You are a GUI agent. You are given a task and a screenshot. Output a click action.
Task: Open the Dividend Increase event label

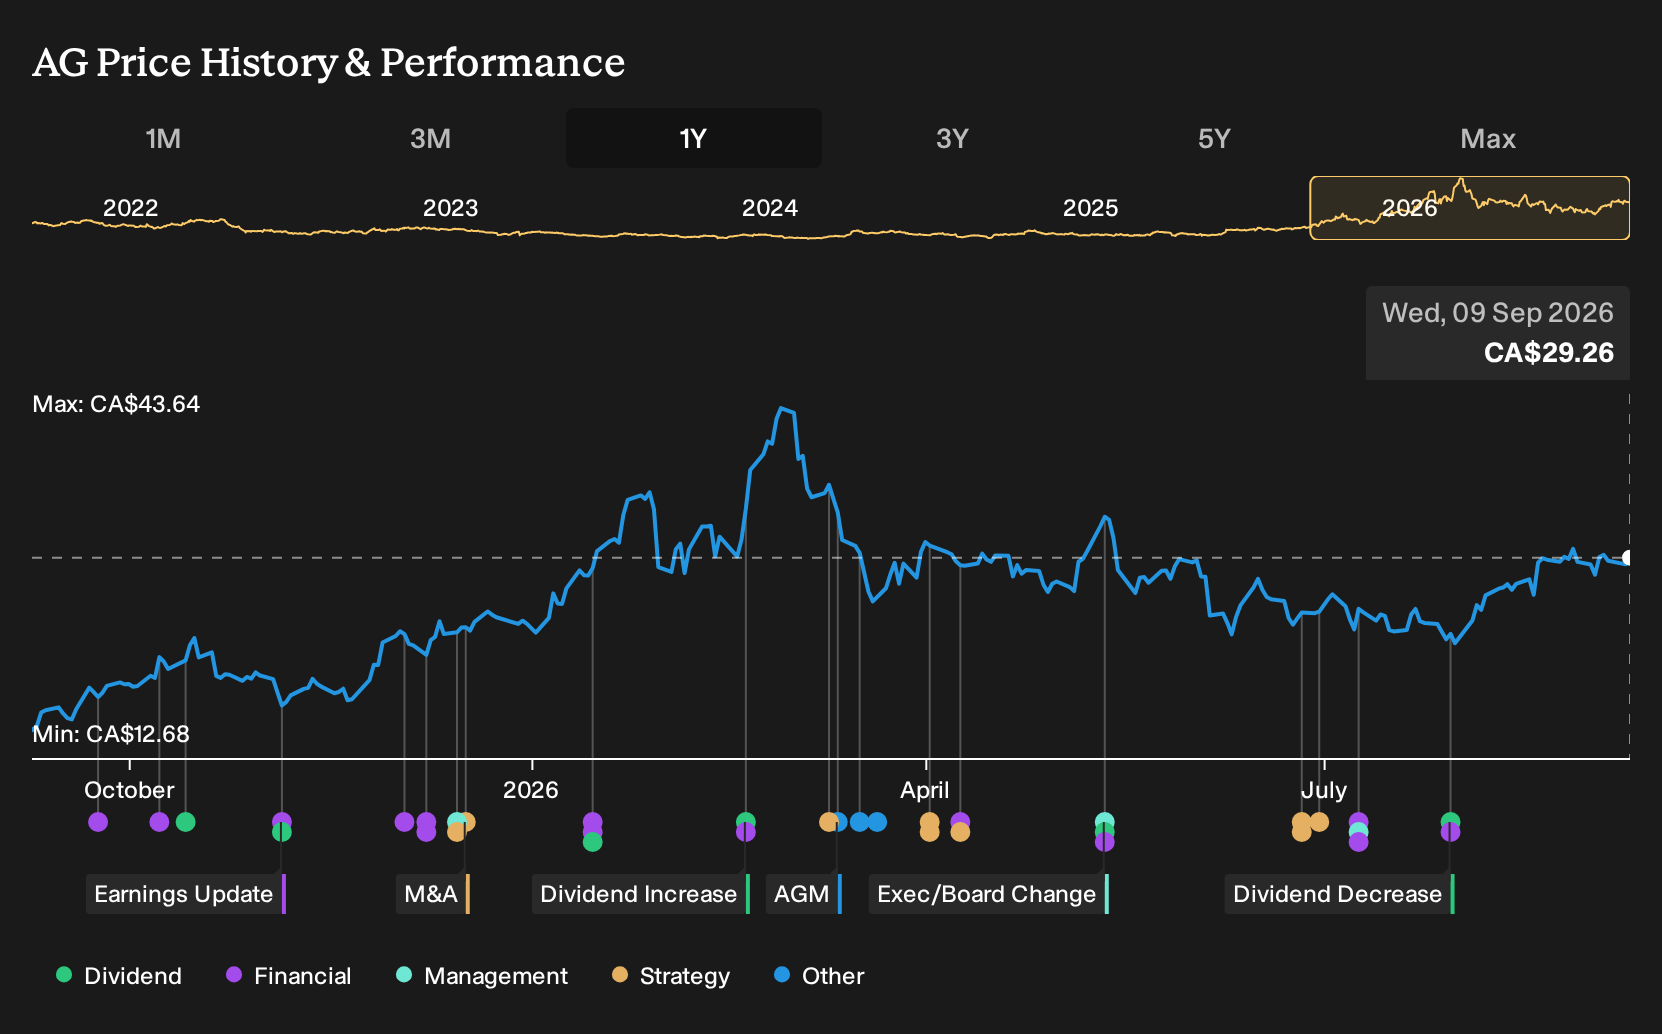(x=641, y=894)
